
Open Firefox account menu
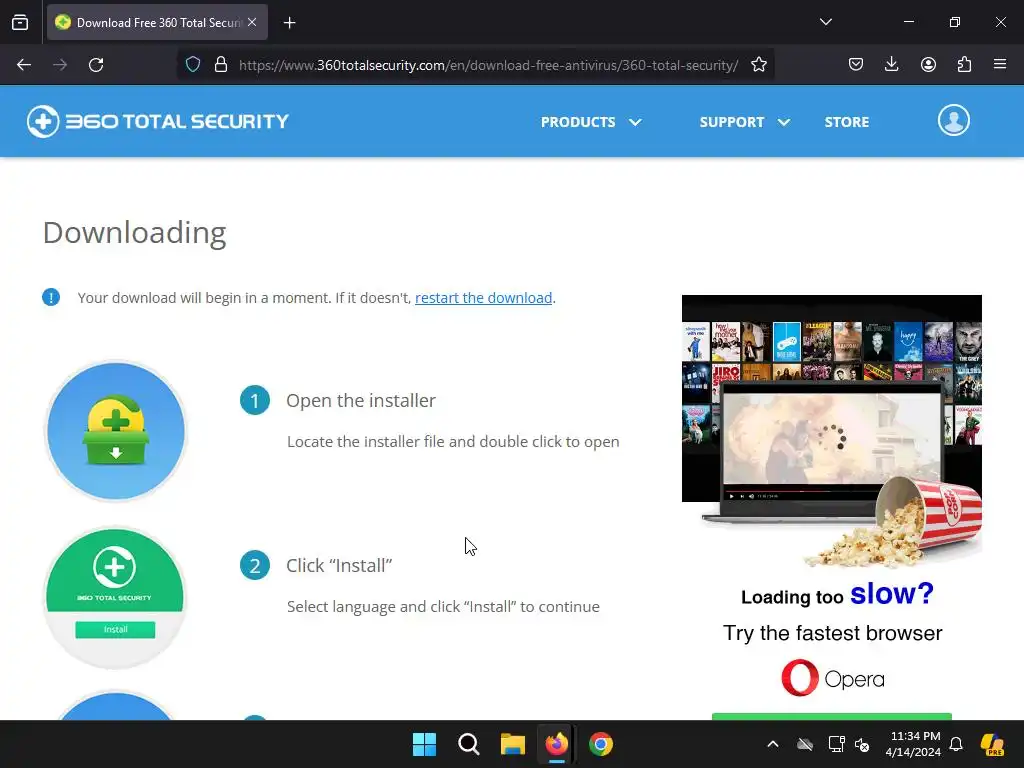(x=928, y=65)
